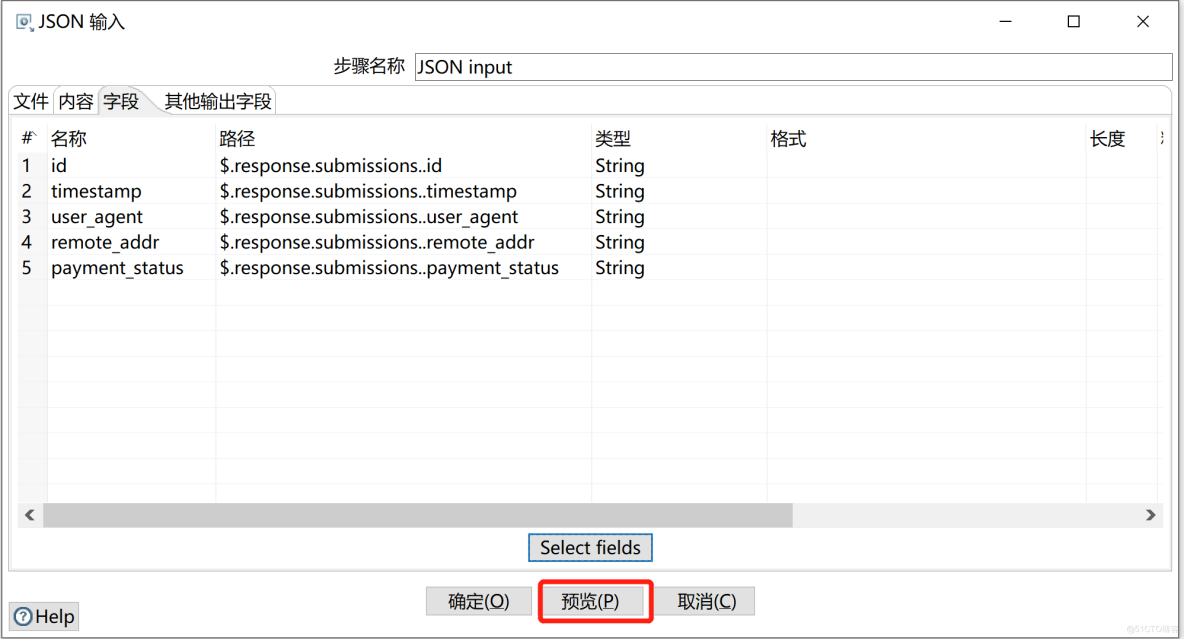
Task: Cancel with the 取消(C) button
Action: pyautogui.click(x=706, y=601)
